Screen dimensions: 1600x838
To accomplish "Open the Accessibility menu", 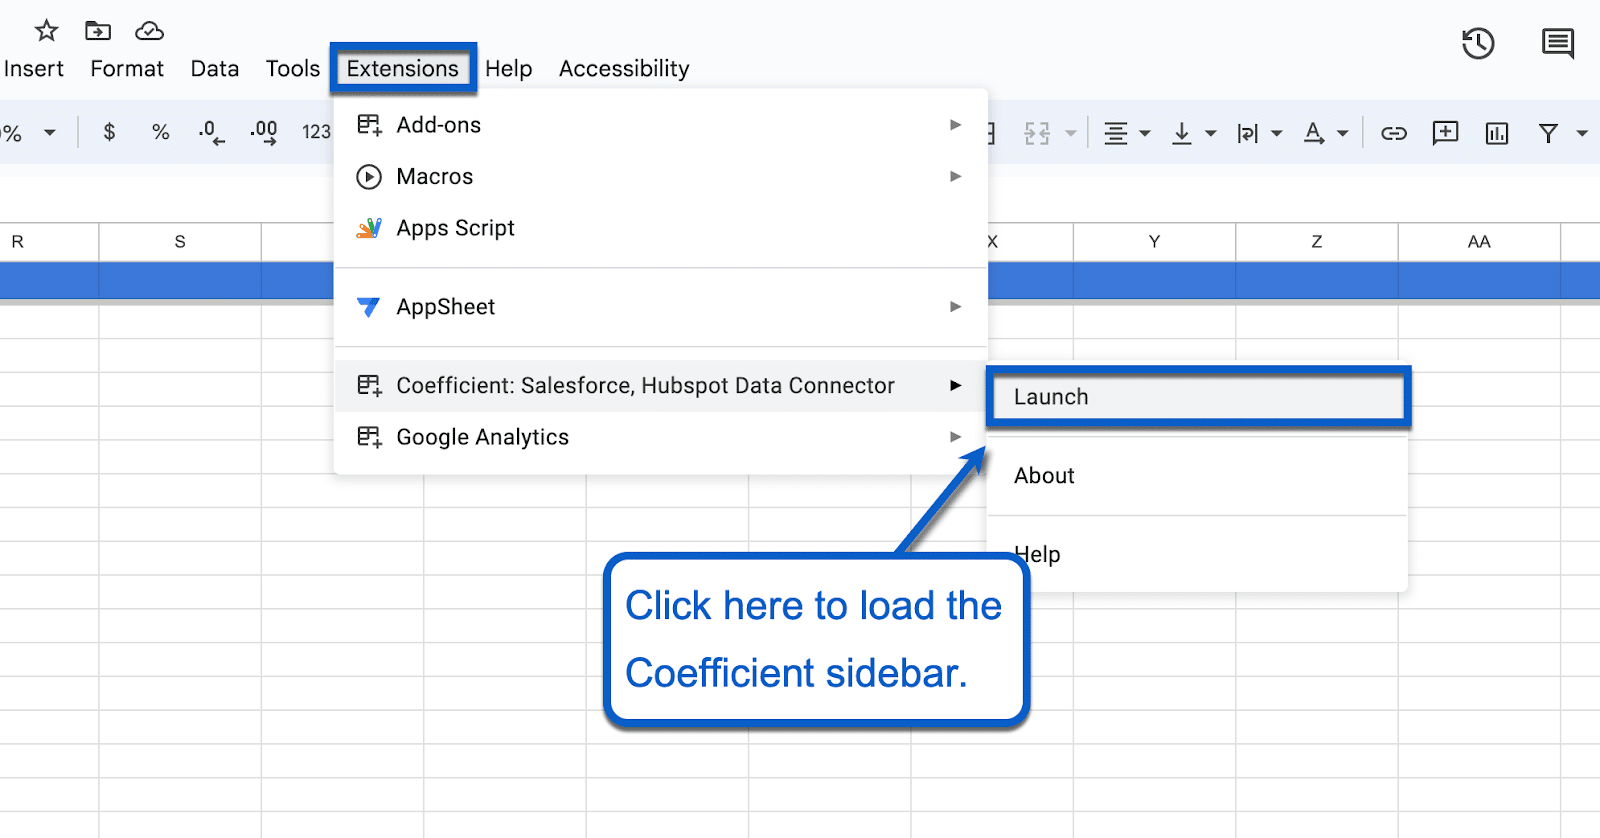I will pyautogui.click(x=624, y=69).
